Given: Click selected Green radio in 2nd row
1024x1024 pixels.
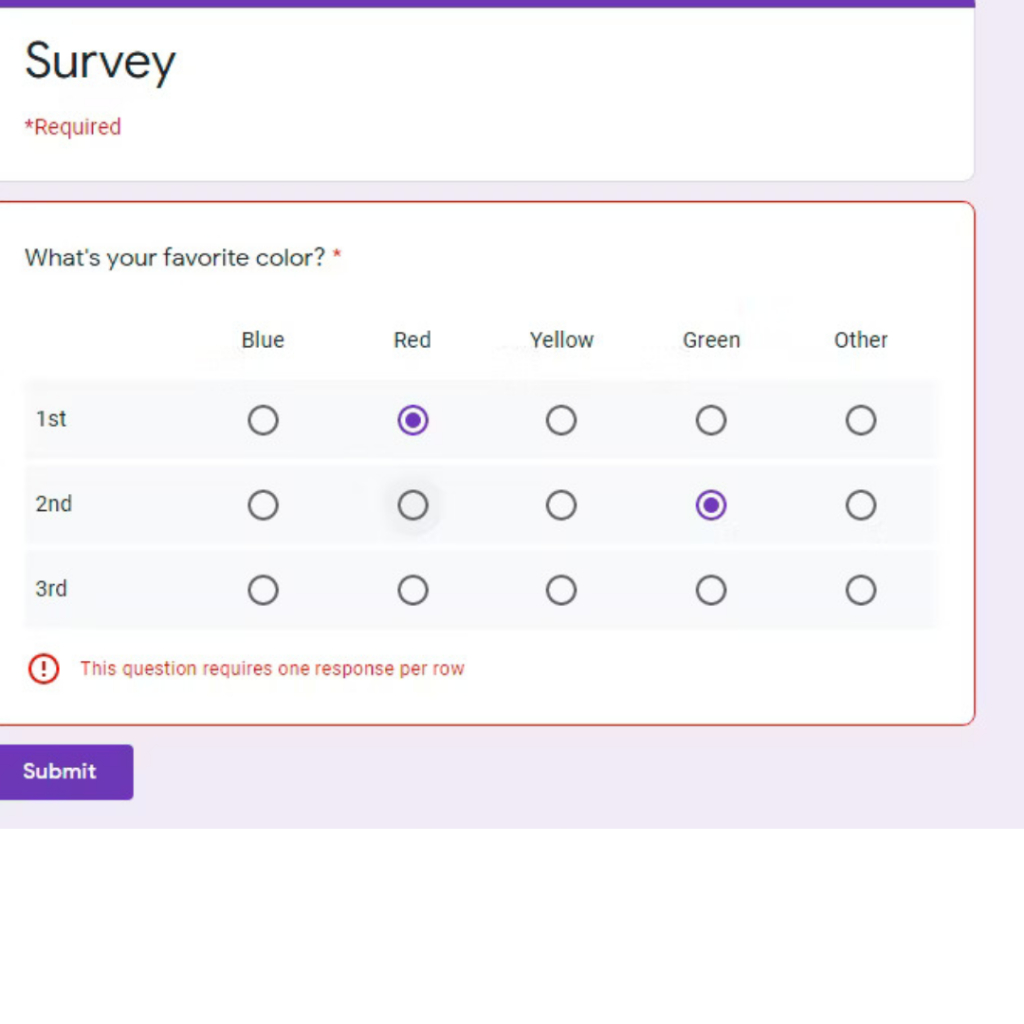Looking at the screenshot, I should click(x=711, y=505).
